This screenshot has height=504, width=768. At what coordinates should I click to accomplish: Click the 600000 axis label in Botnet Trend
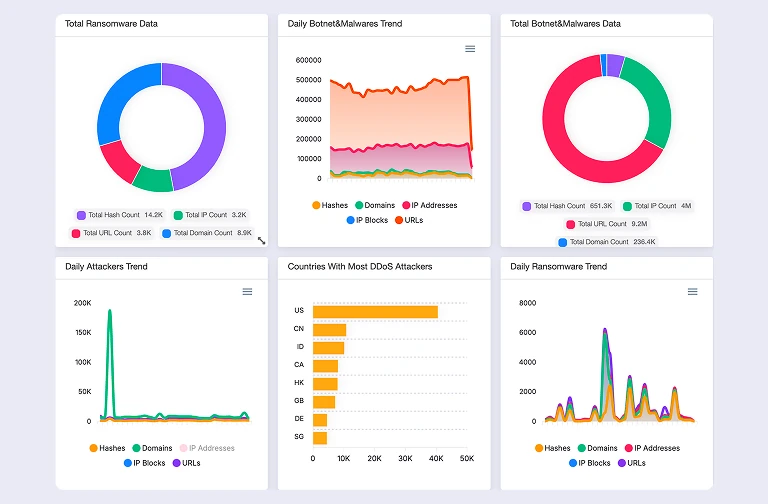pos(309,60)
